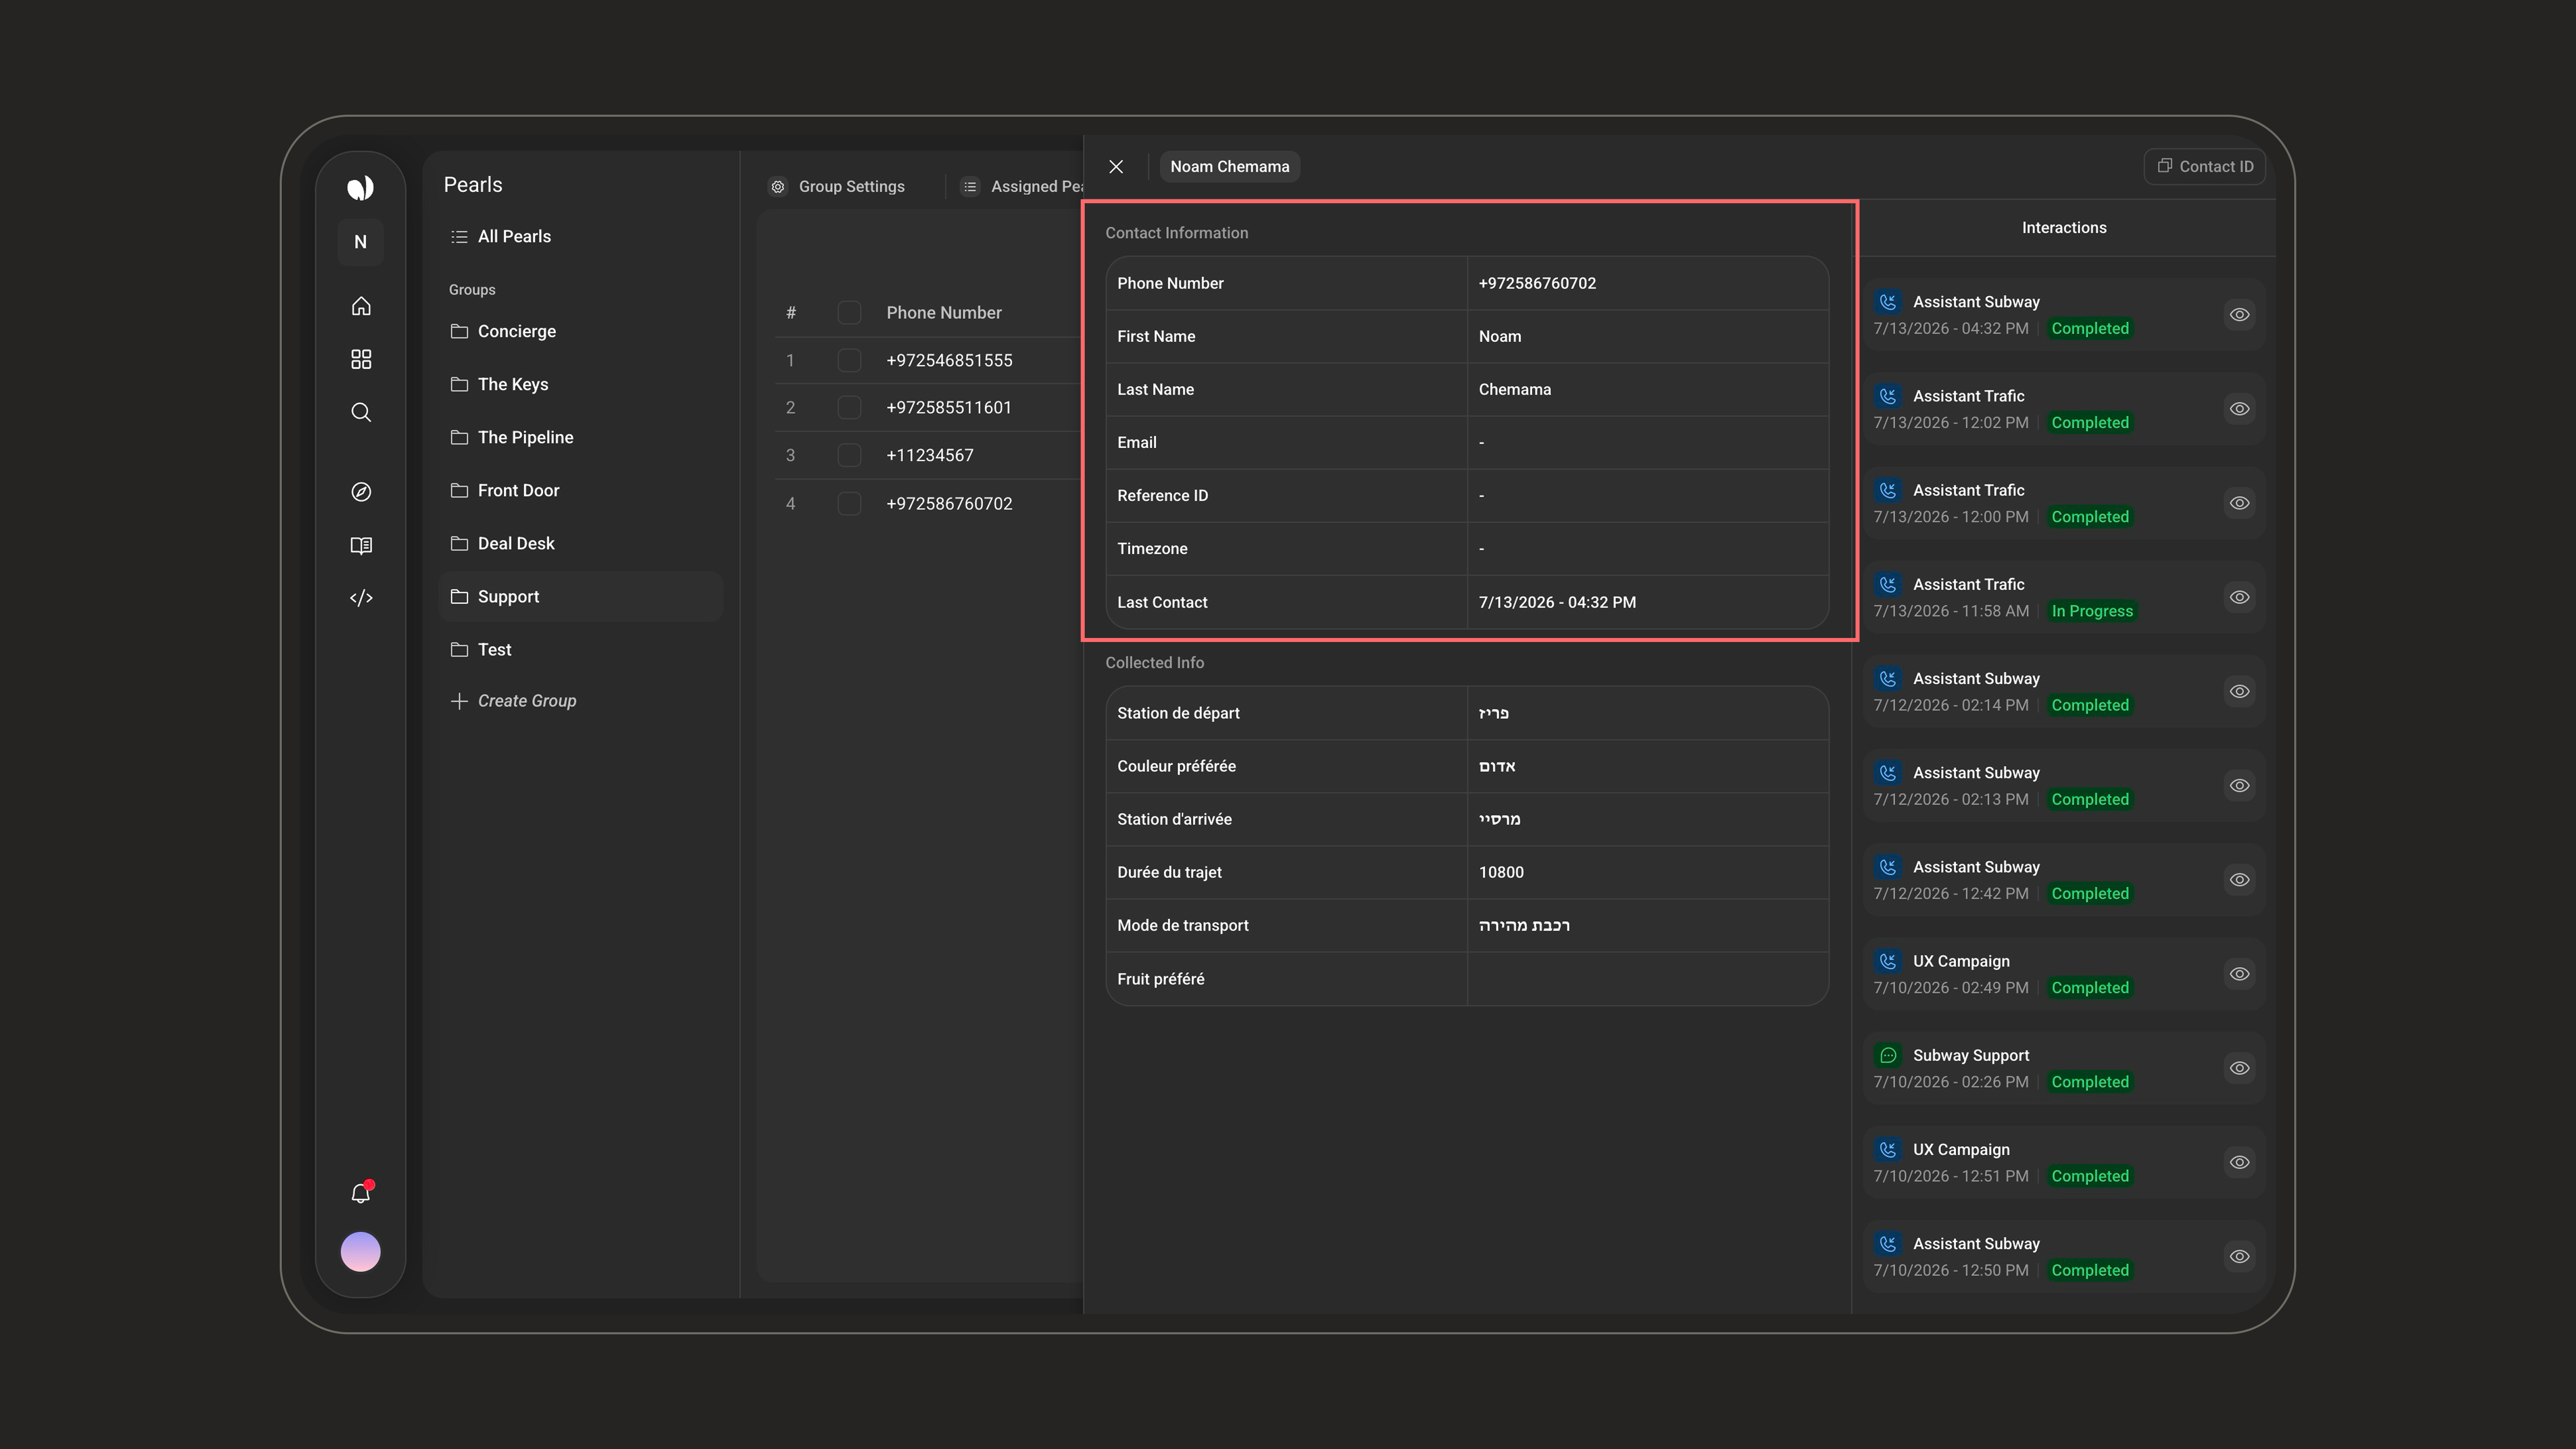Select All Pearls list
The height and width of the screenshot is (1449, 2576).
580,237
